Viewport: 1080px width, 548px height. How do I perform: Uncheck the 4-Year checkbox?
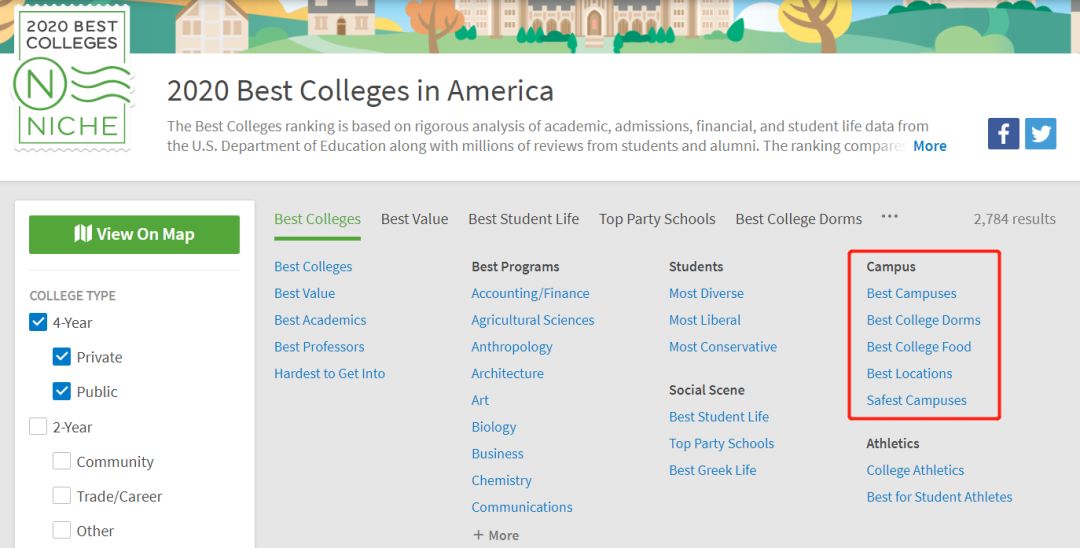point(39,322)
